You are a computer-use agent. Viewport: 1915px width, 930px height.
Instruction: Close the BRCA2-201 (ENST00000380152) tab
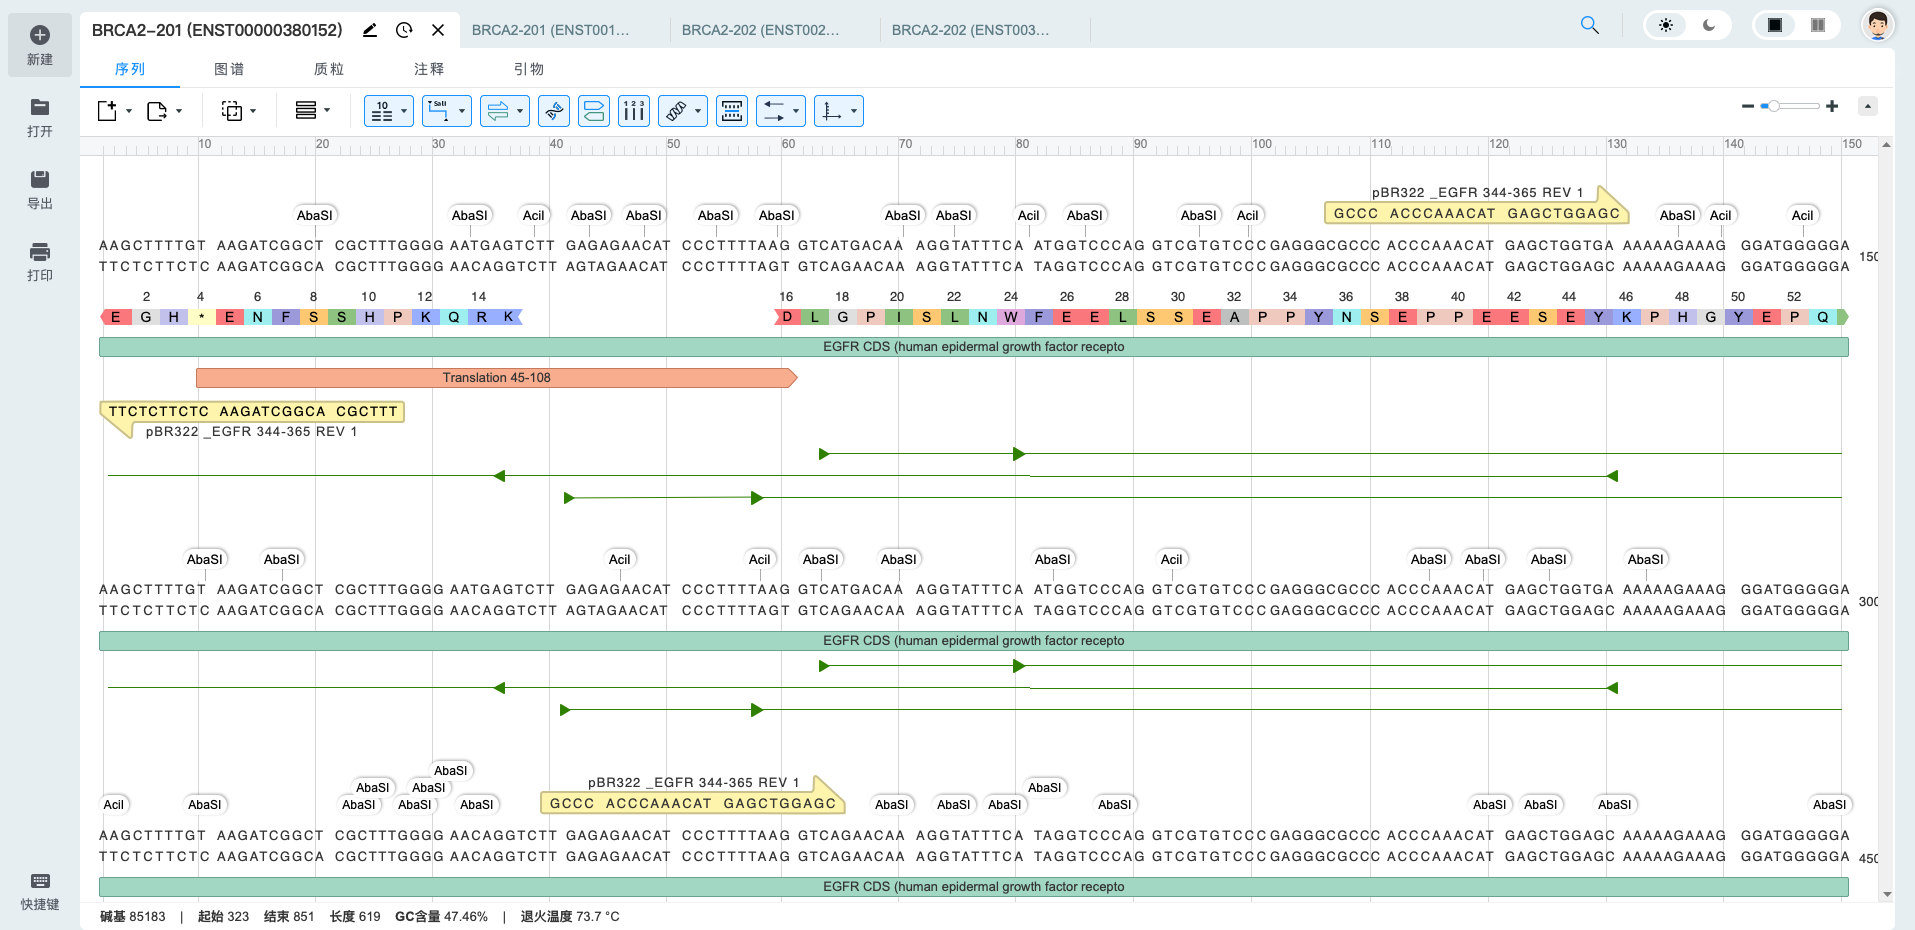click(x=438, y=30)
